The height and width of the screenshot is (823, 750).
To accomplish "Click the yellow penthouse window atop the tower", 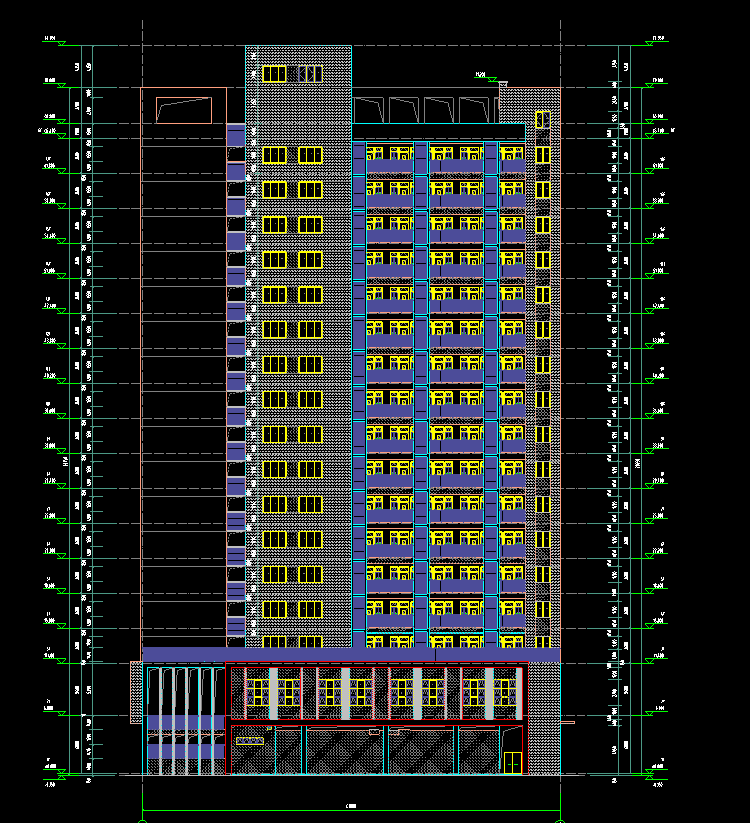I will [274, 74].
